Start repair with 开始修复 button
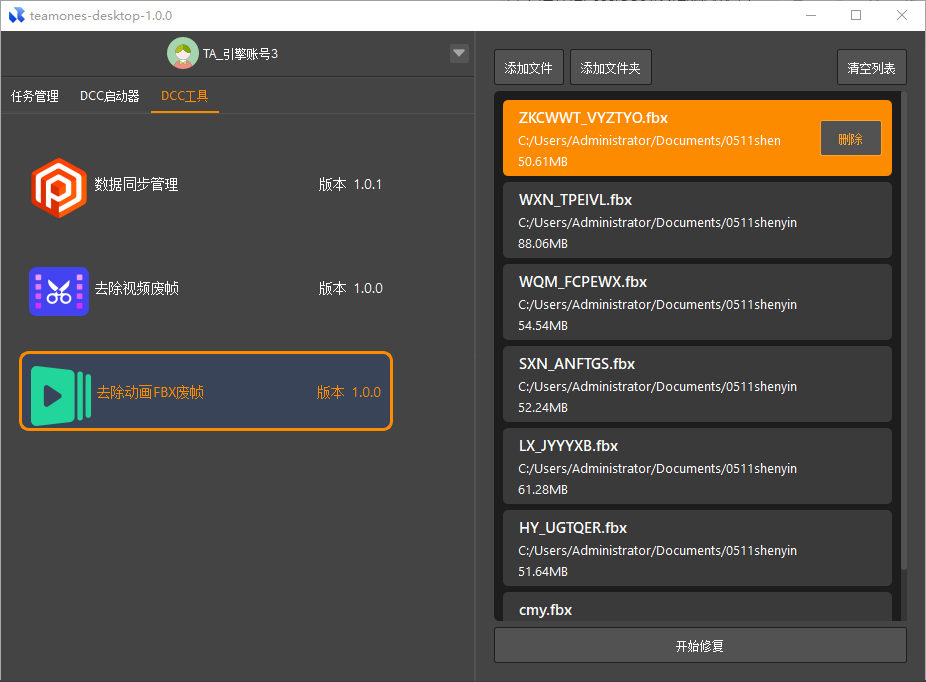This screenshot has height=682, width=926. tap(699, 645)
